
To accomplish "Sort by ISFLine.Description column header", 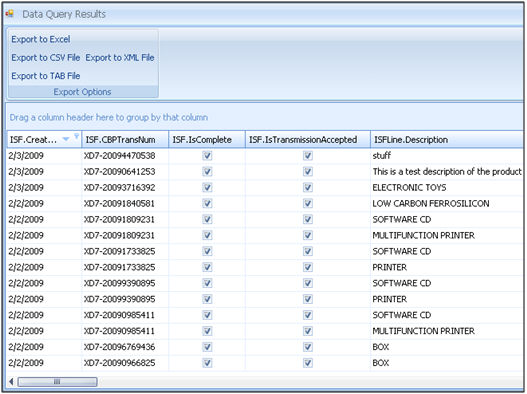I will tap(446, 140).
